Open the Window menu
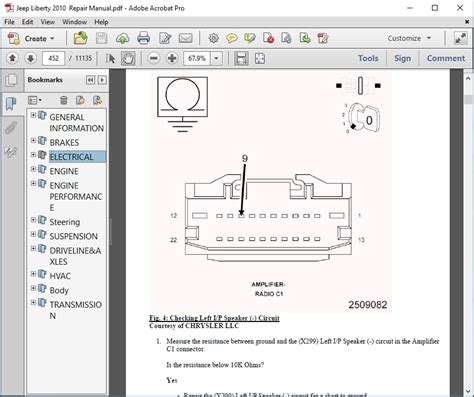 coord(74,22)
